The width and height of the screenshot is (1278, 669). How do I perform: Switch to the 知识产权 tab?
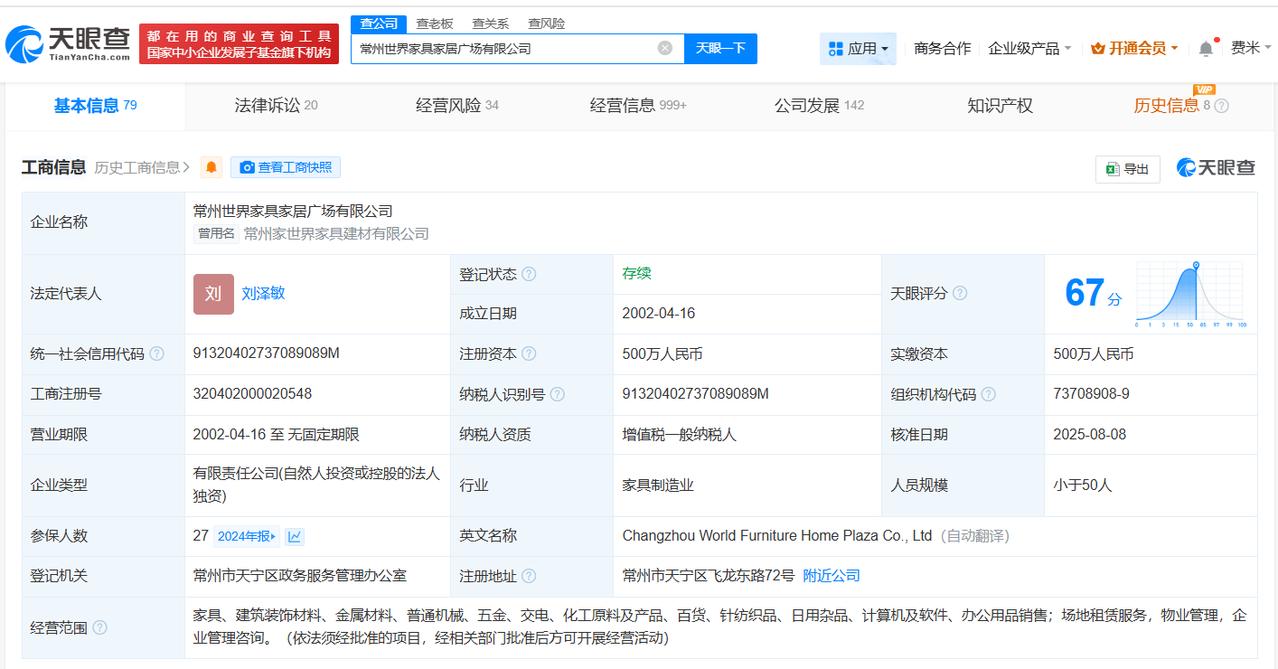tap(1000, 106)
